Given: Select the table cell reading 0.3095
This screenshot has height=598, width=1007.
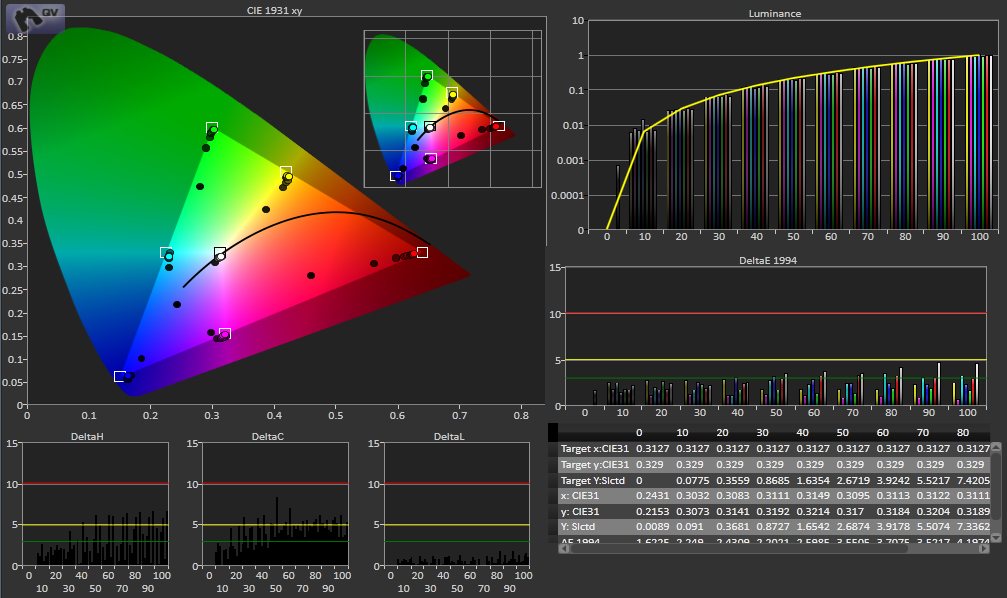Looking at the screenshot, I should pos(854,496).
